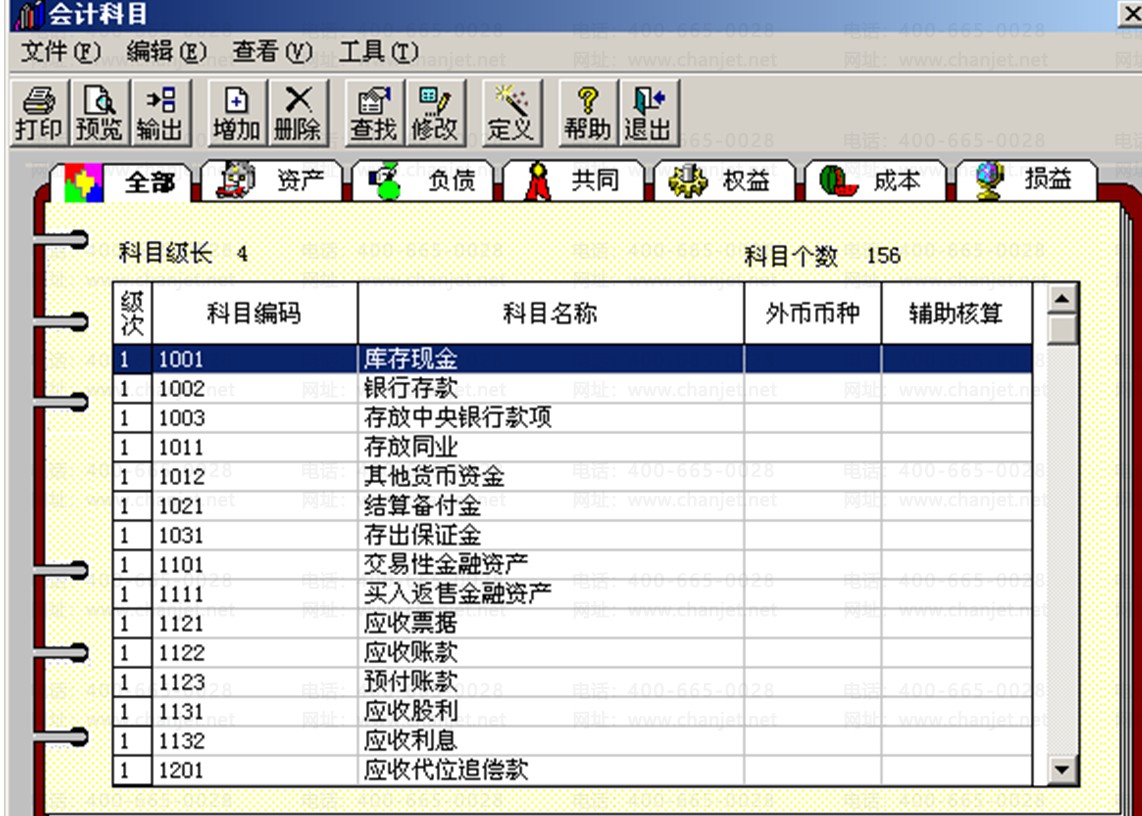Click the 退出 exit icon
1142x816 pixels.
648,113
